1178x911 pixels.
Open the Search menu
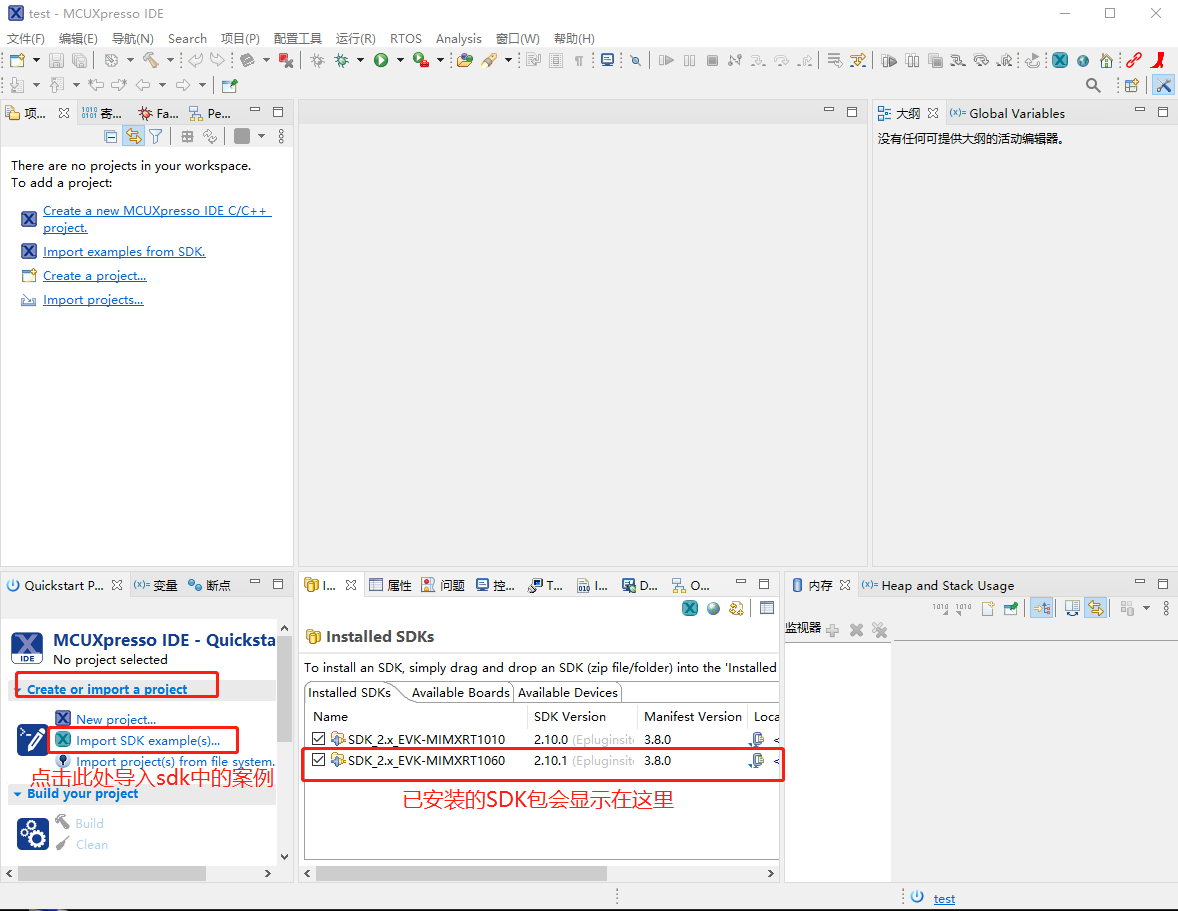pyautogui.click(x=187, y=38)
